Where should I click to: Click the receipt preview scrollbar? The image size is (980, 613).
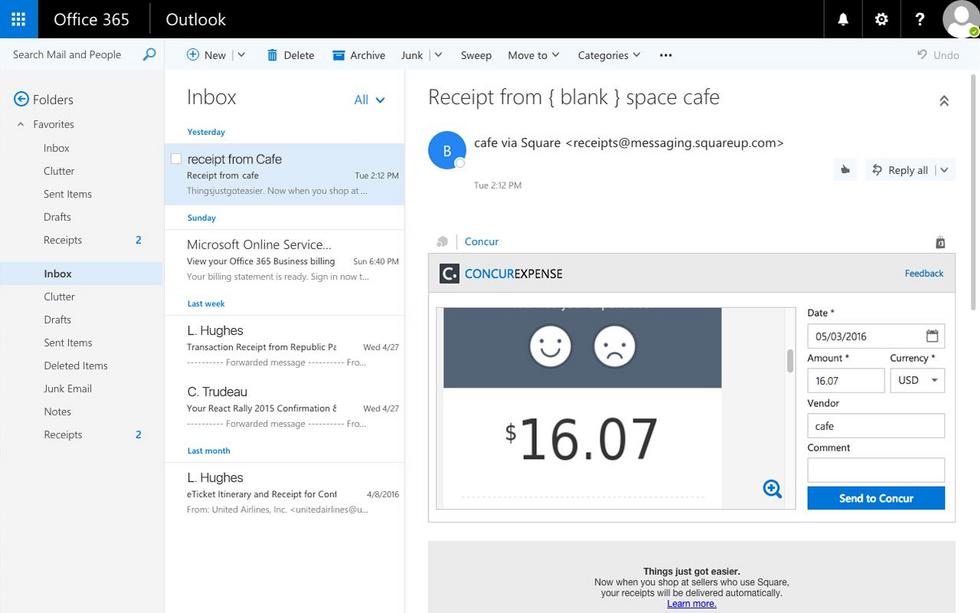(x=790, y=361)
